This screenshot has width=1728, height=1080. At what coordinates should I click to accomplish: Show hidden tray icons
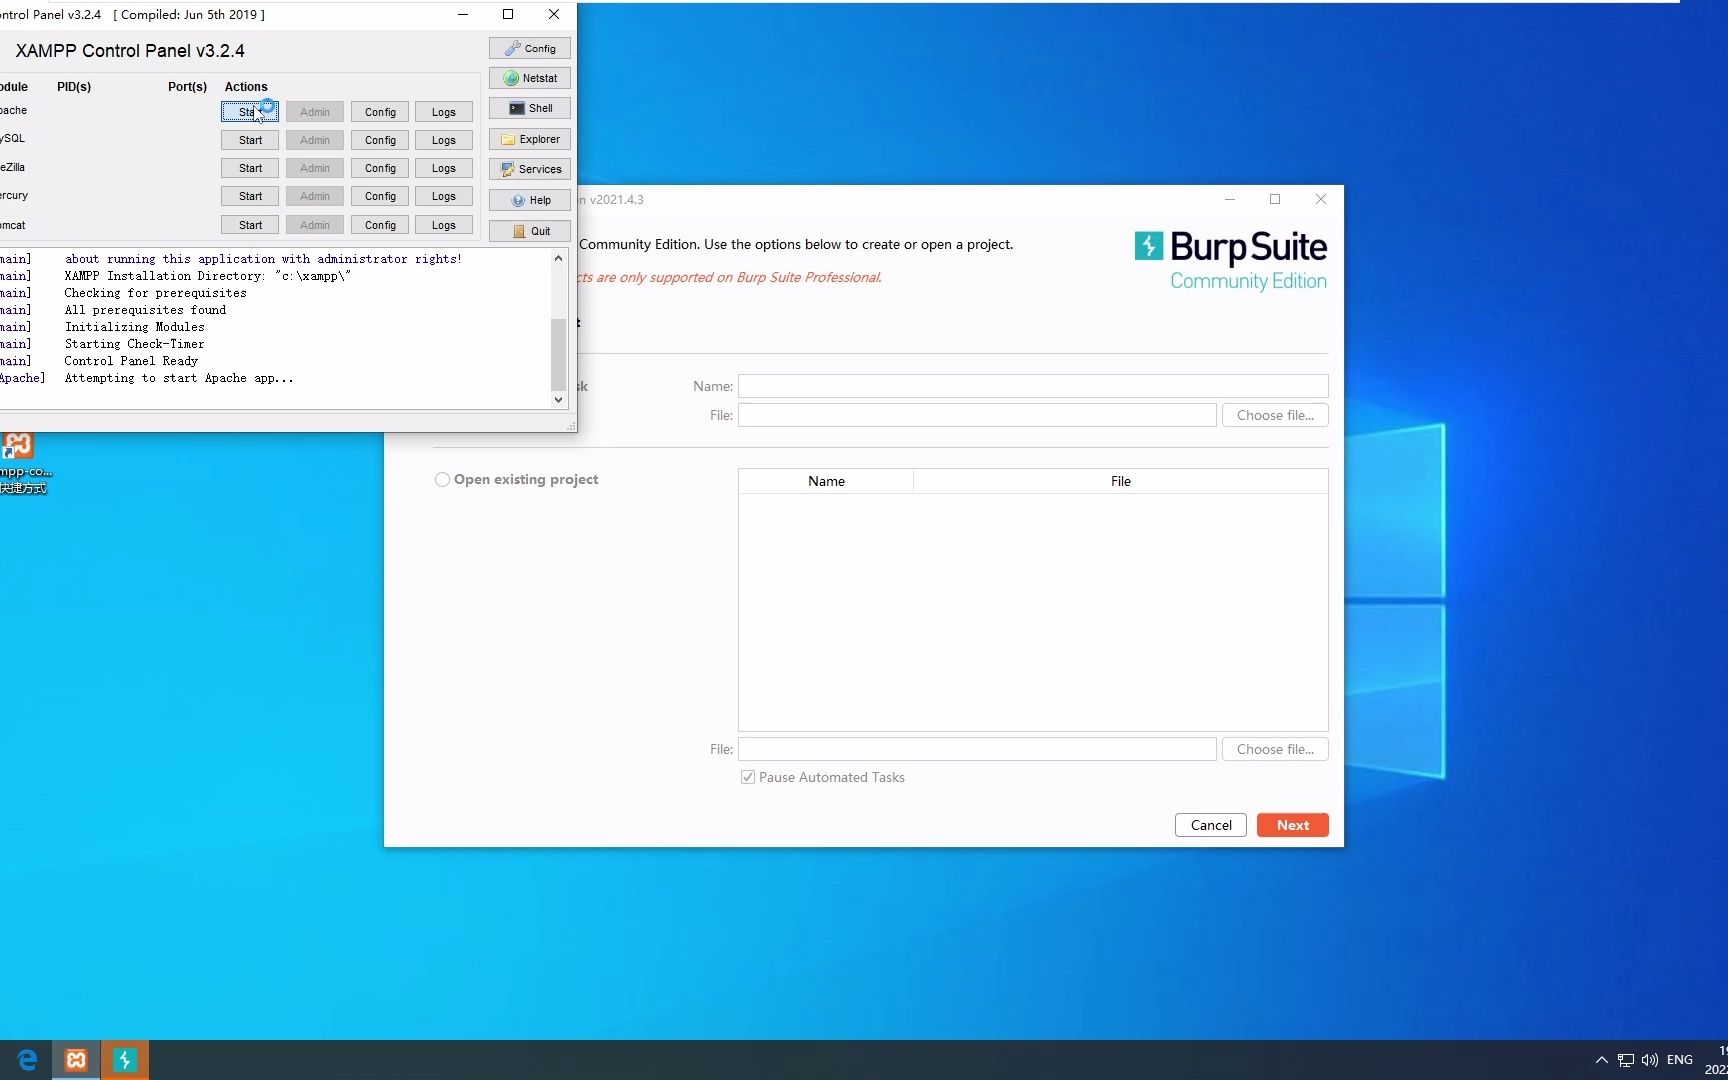pos(1601,1060)
